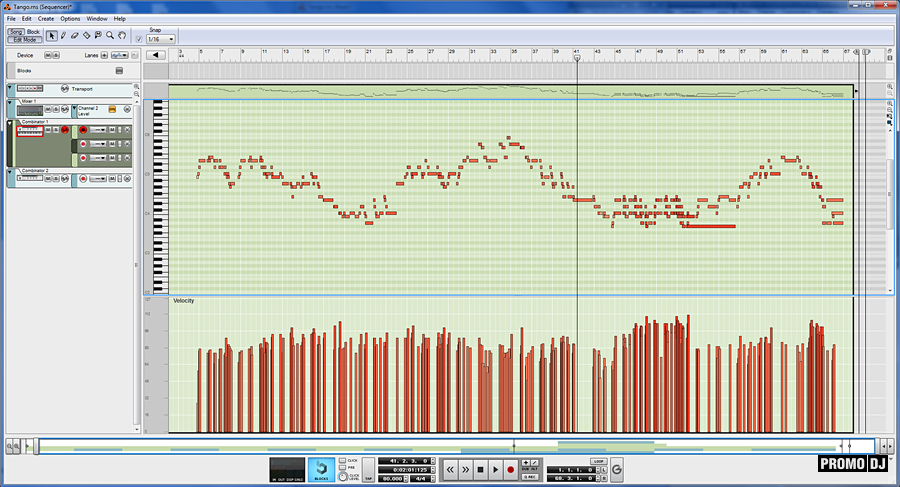900x487 pixels.
Task: Zoom in horizontally at bottom-left
Action: click(16, 446)
